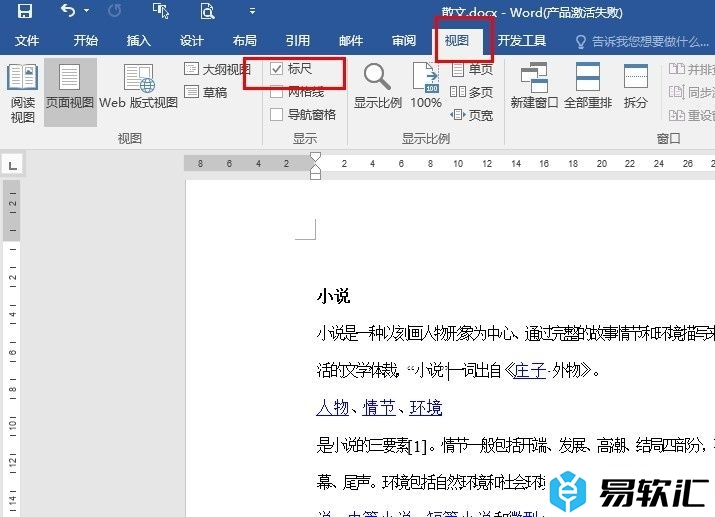Click 并排查看 side by side icon
This screenshot has height=517, width=715.
[677, 69]
